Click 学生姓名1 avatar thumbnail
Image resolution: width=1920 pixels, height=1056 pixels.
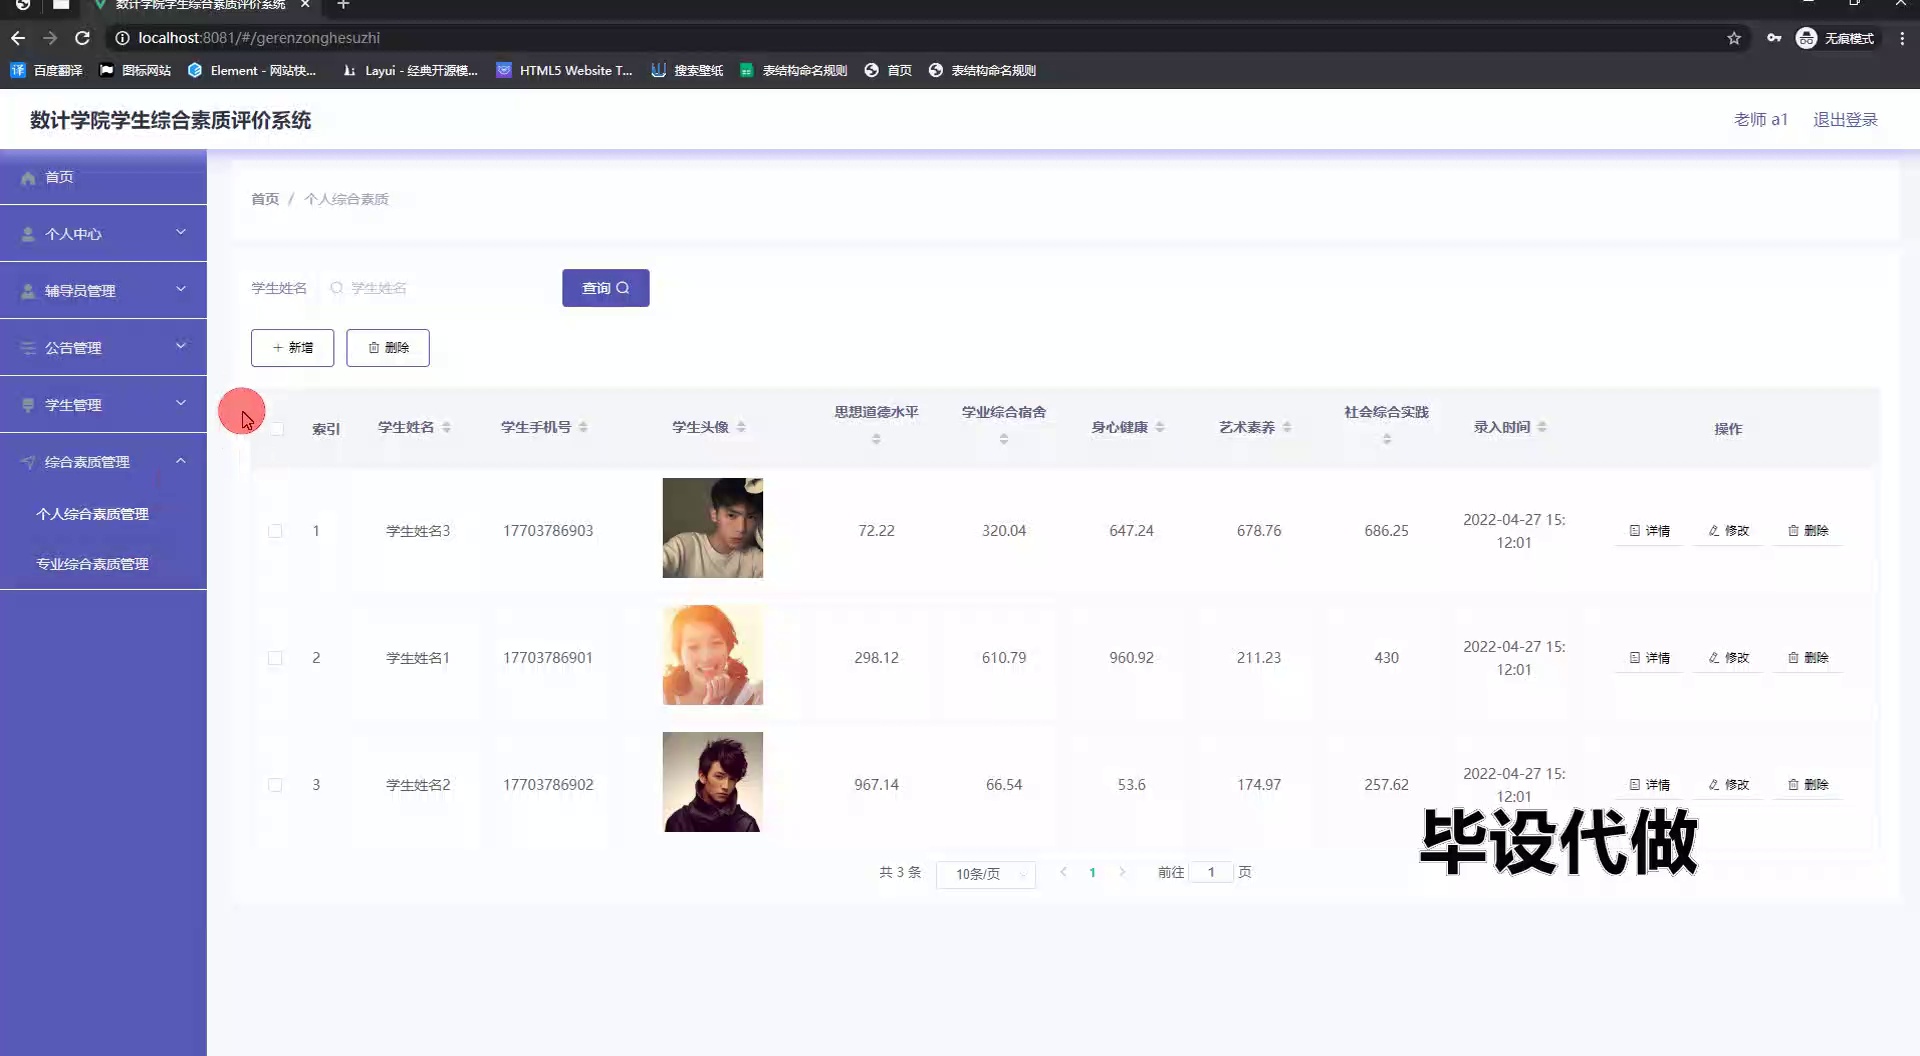click(x=713, y=655)
